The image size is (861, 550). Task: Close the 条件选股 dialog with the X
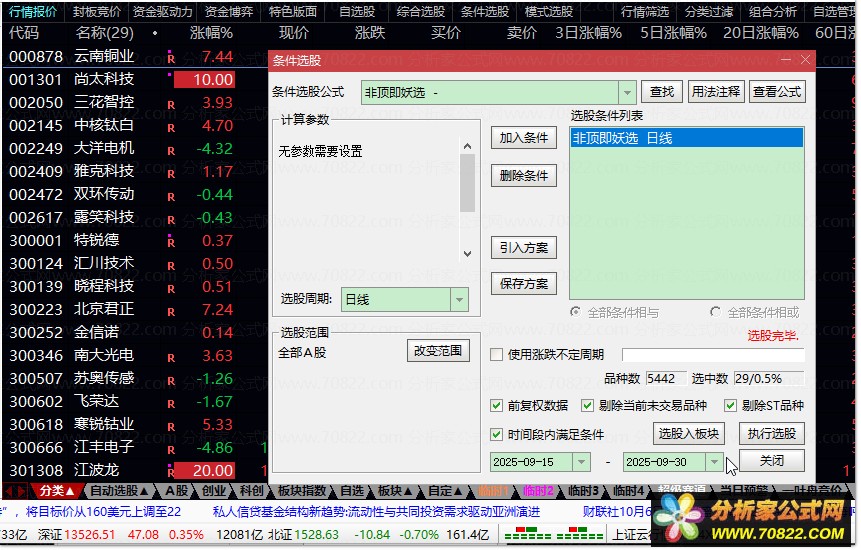[x=805, y=59]
